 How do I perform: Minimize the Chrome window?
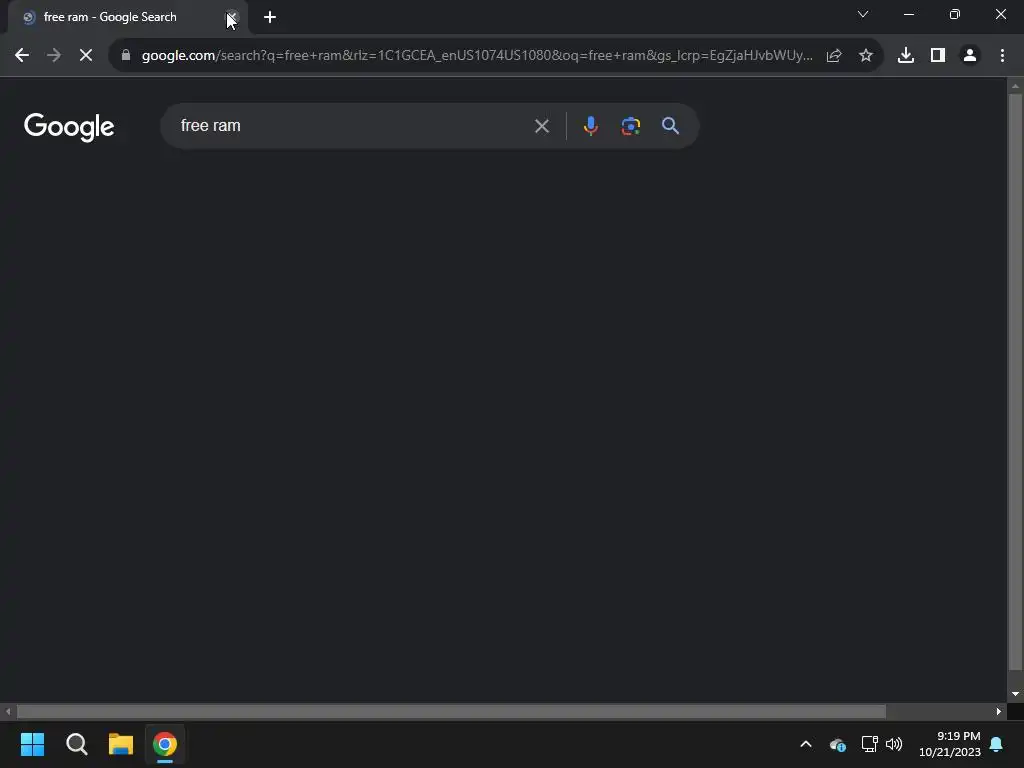tap(908, 14)
